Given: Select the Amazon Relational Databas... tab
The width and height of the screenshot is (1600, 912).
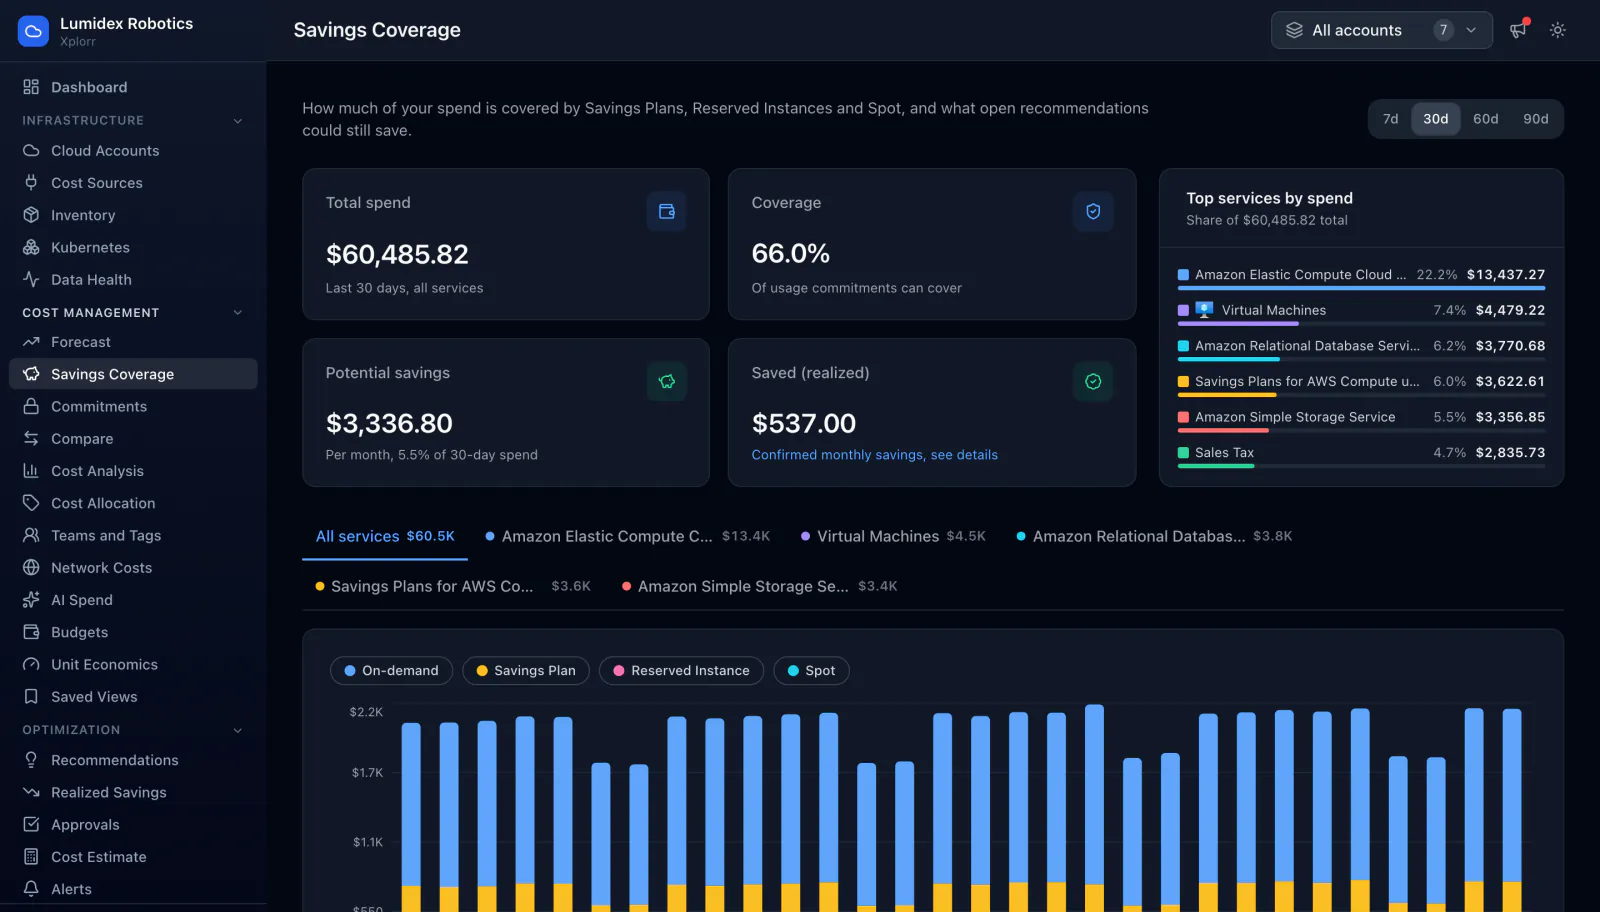Looking at the screenshot, I should (1154, 537).
